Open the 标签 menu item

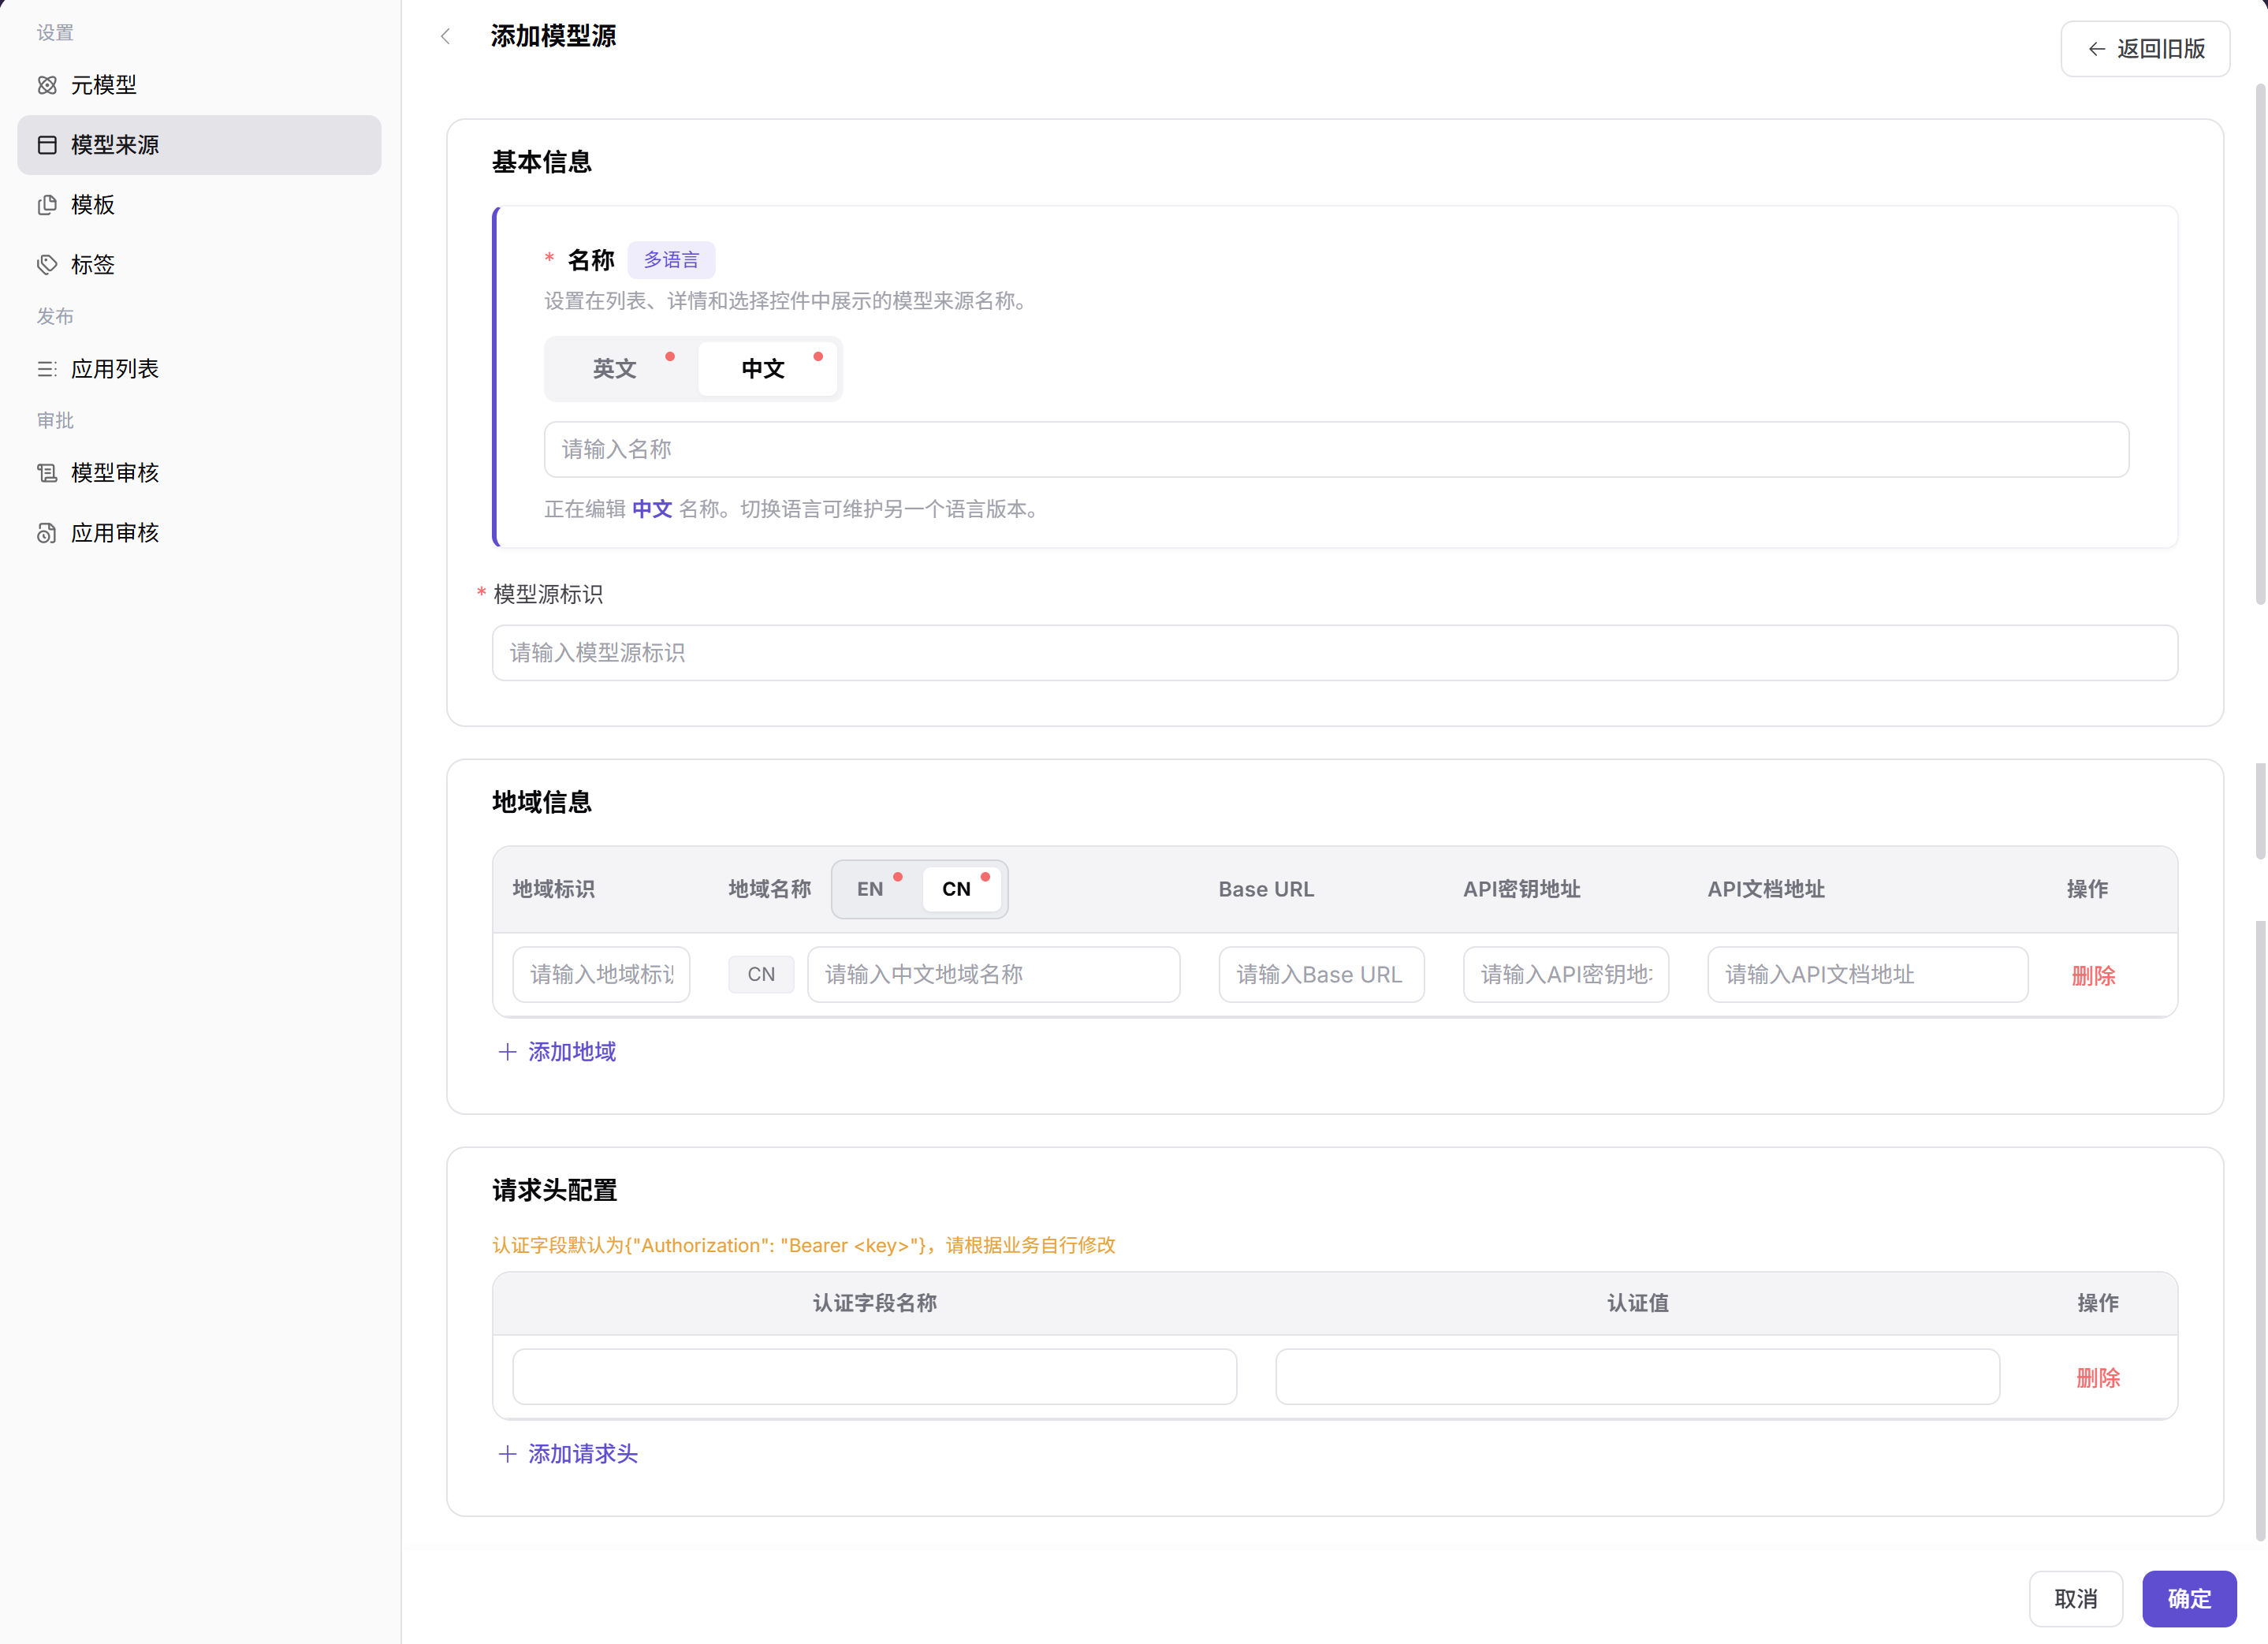pyautogui.click(x=199, y=265)
